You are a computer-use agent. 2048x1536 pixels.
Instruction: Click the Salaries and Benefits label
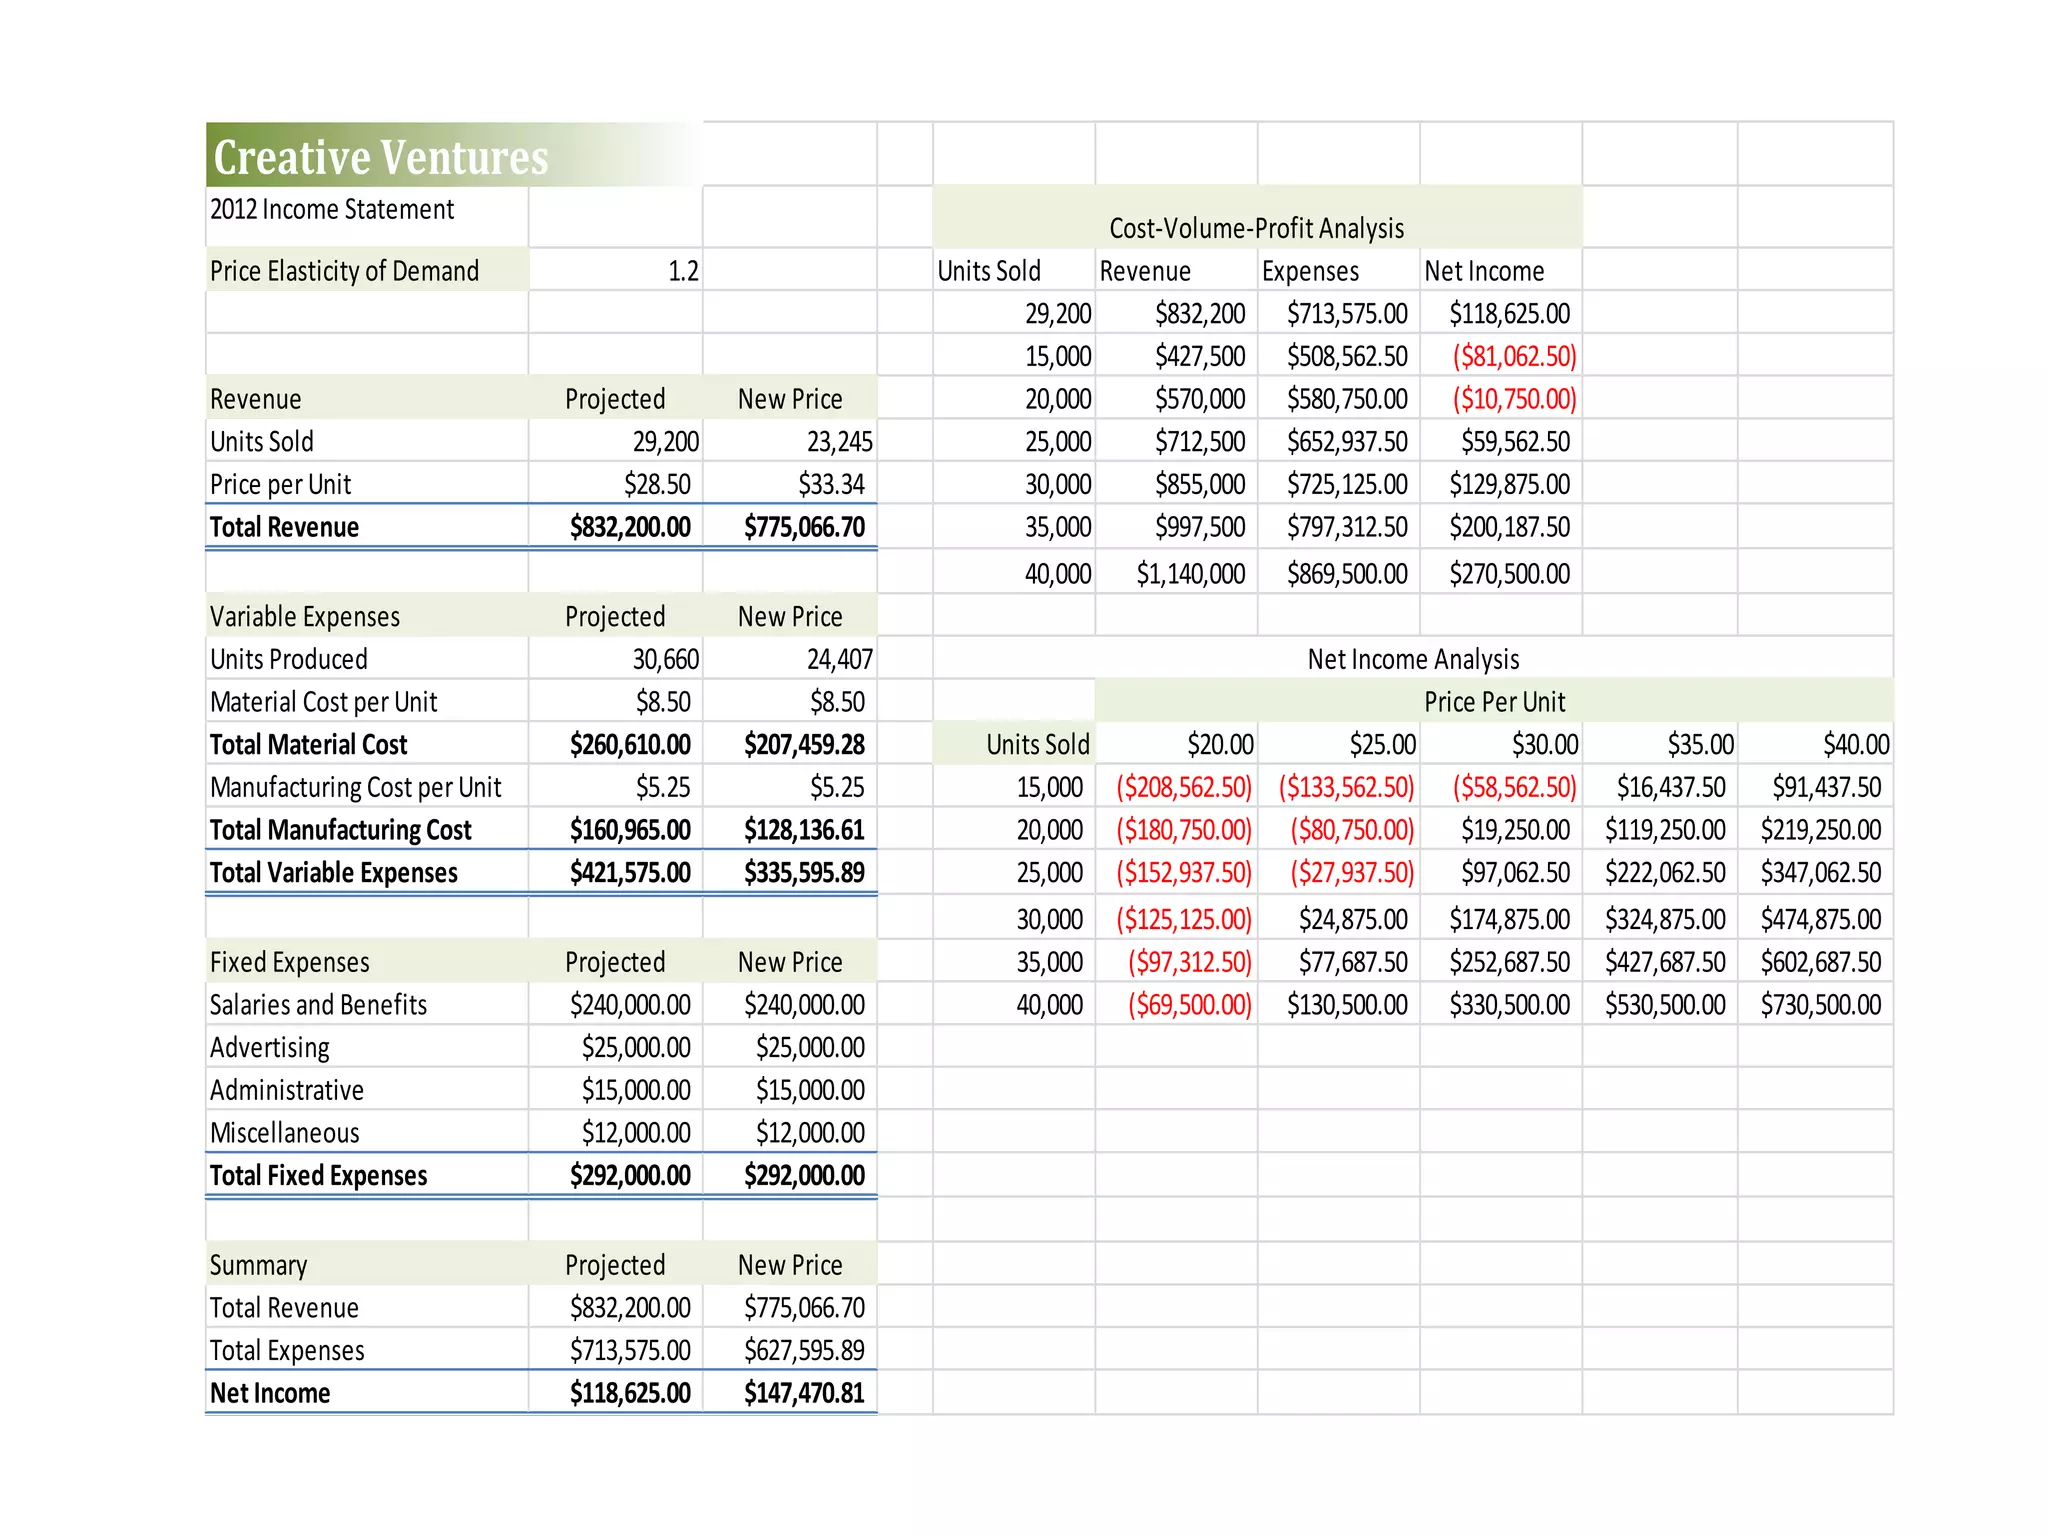[318, 1005]
